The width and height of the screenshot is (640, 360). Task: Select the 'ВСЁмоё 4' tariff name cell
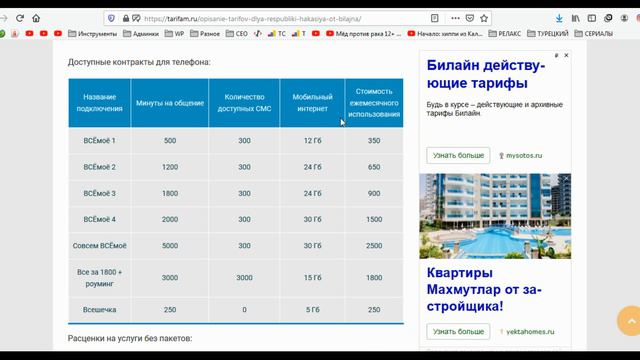point(100,220)
